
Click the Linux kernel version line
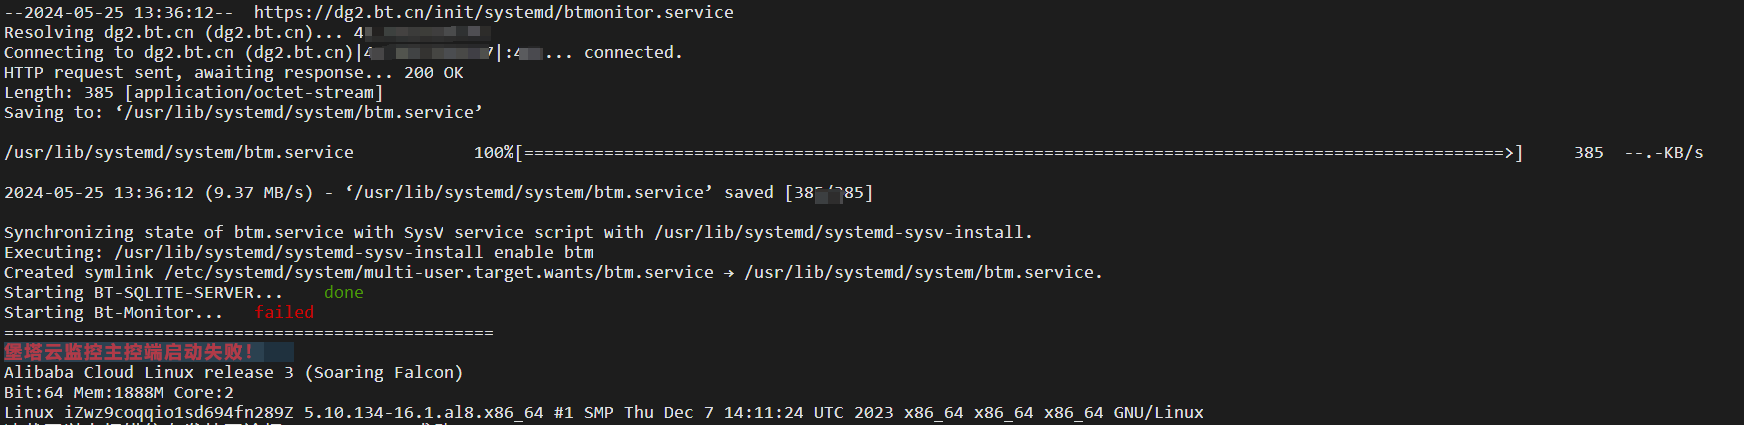(604, 412)
